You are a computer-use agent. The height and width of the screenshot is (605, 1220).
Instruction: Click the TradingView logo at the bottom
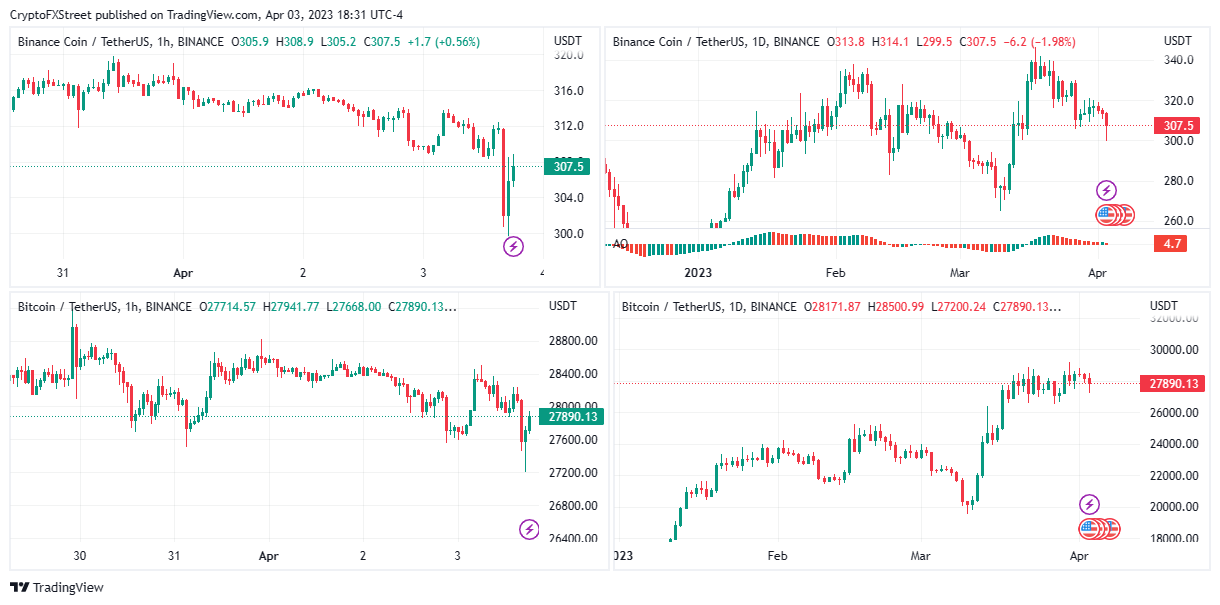pyautogui.click(x=57, y=587)
